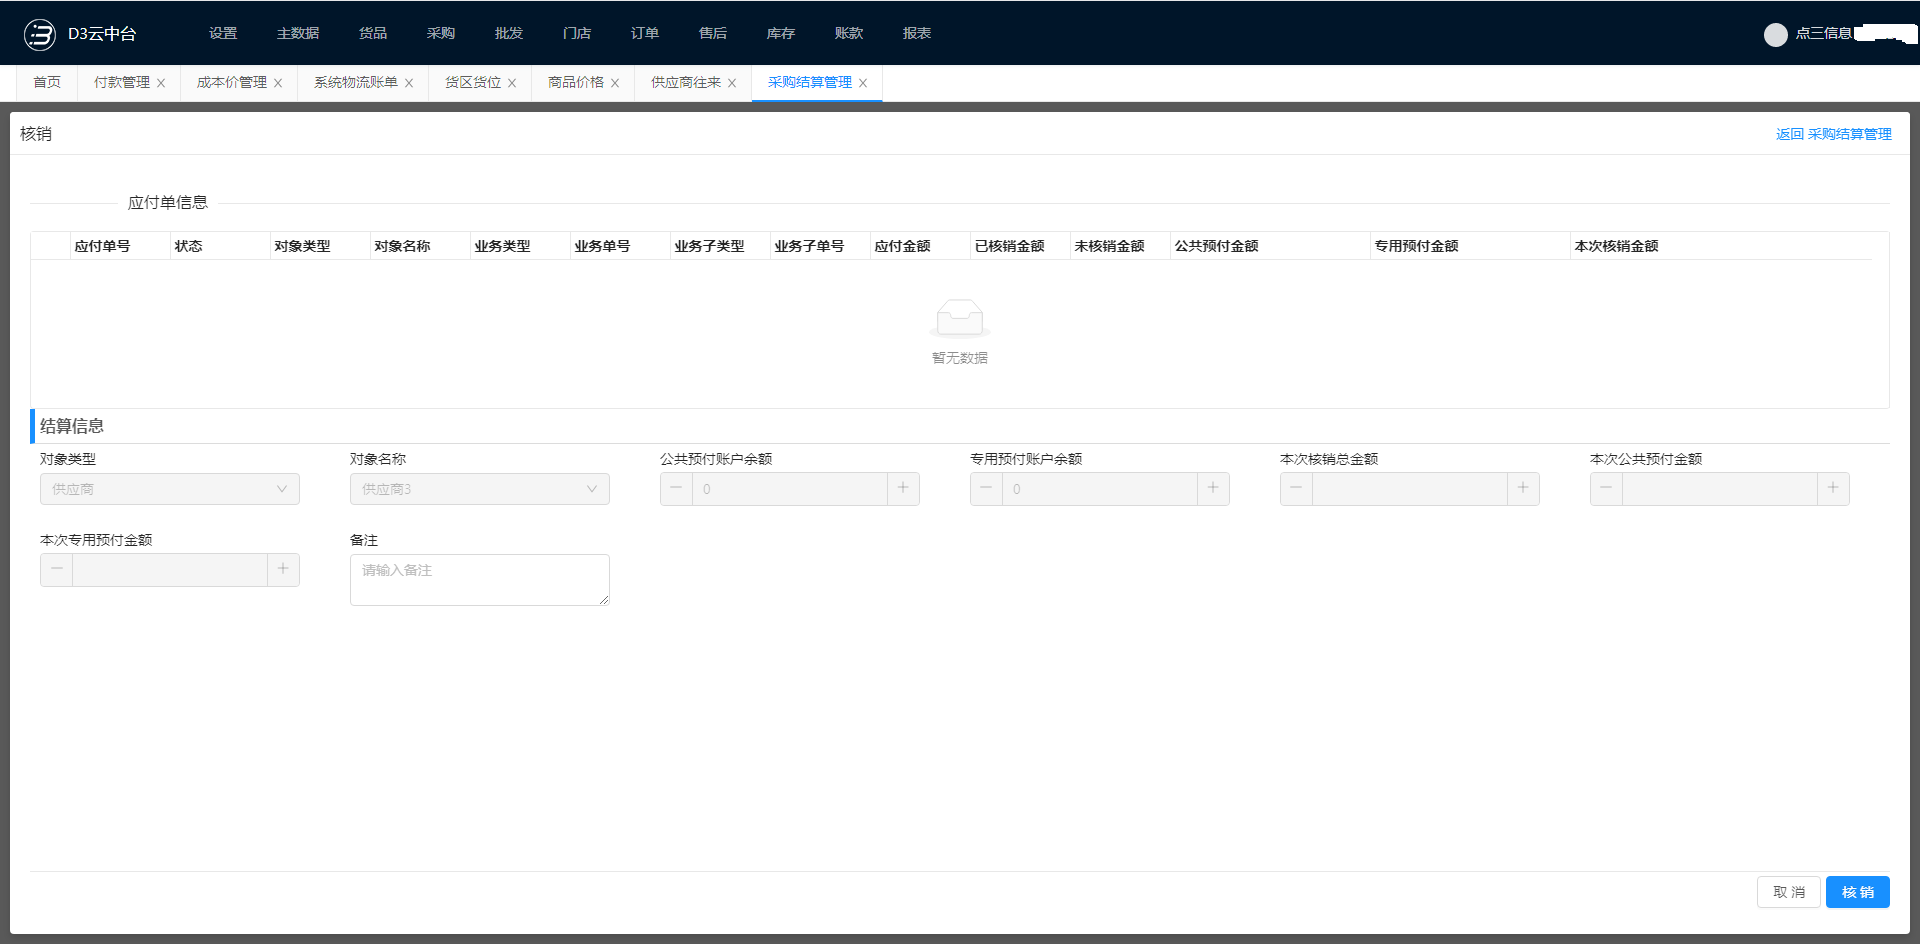The height and width of the screenshot is (944, 1920).
Task: Decrease 本次公共预付金额 with minus button
Action: 1606,488
